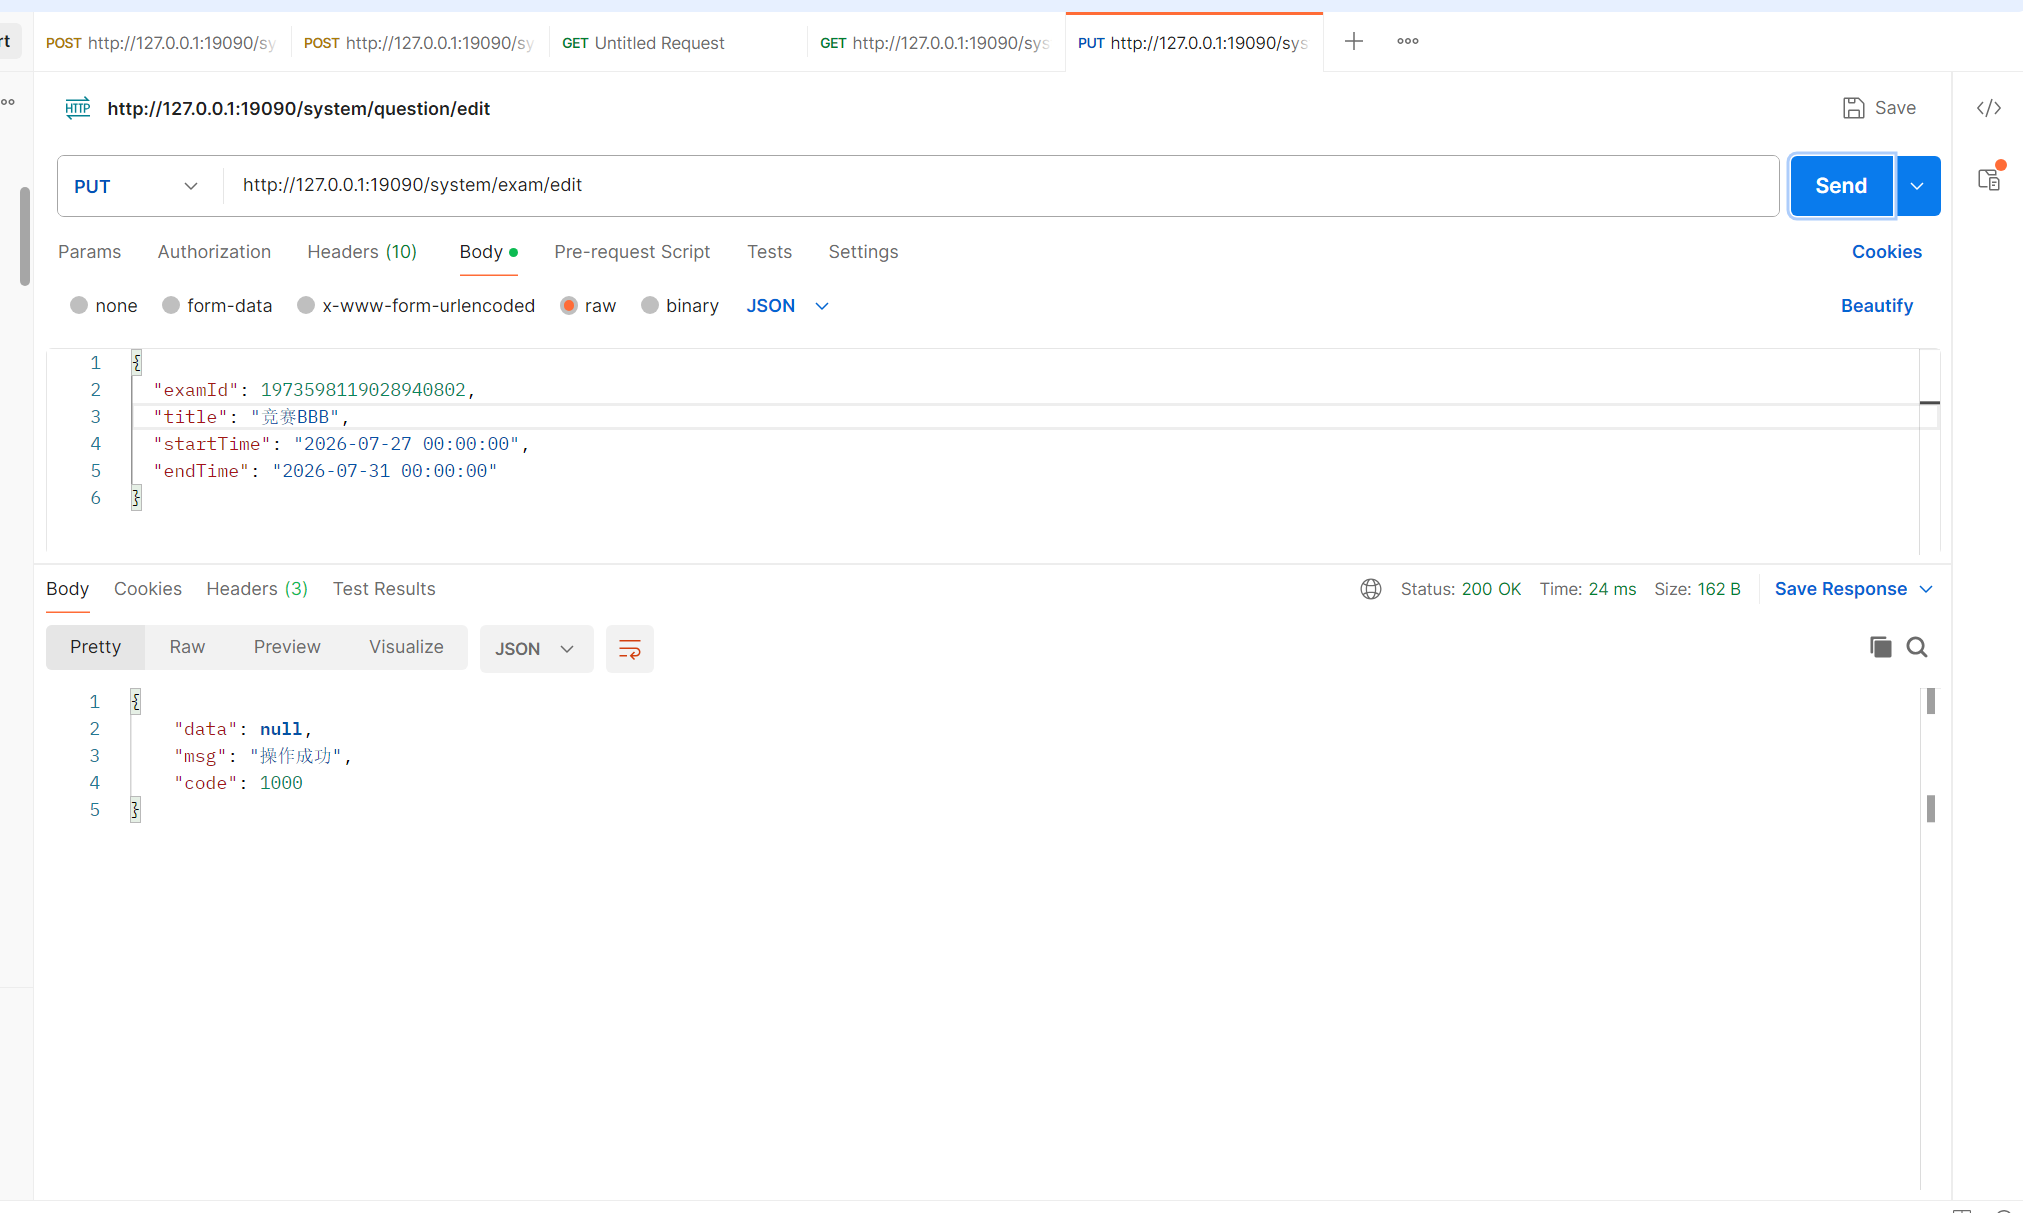Copy response with the copy icon

tap(1880, 647)
